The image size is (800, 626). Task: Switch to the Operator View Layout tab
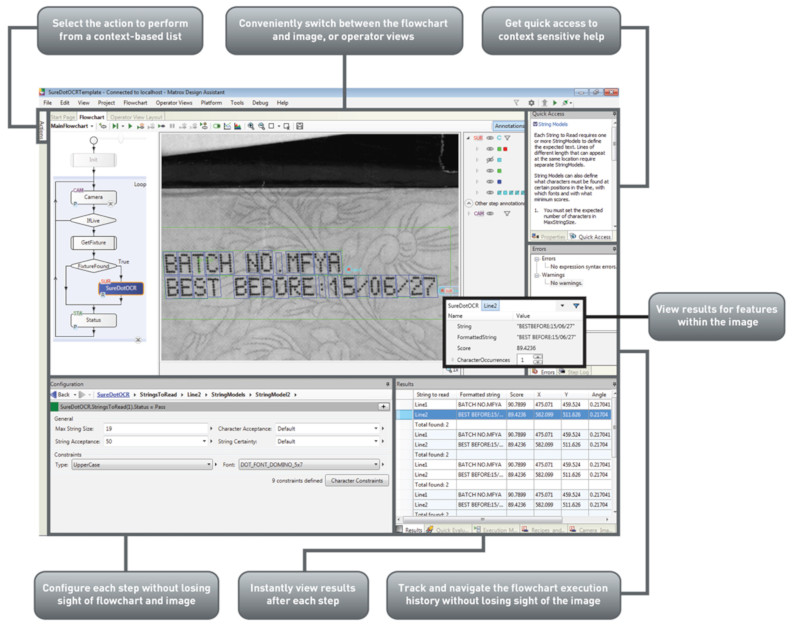(136, 117)
